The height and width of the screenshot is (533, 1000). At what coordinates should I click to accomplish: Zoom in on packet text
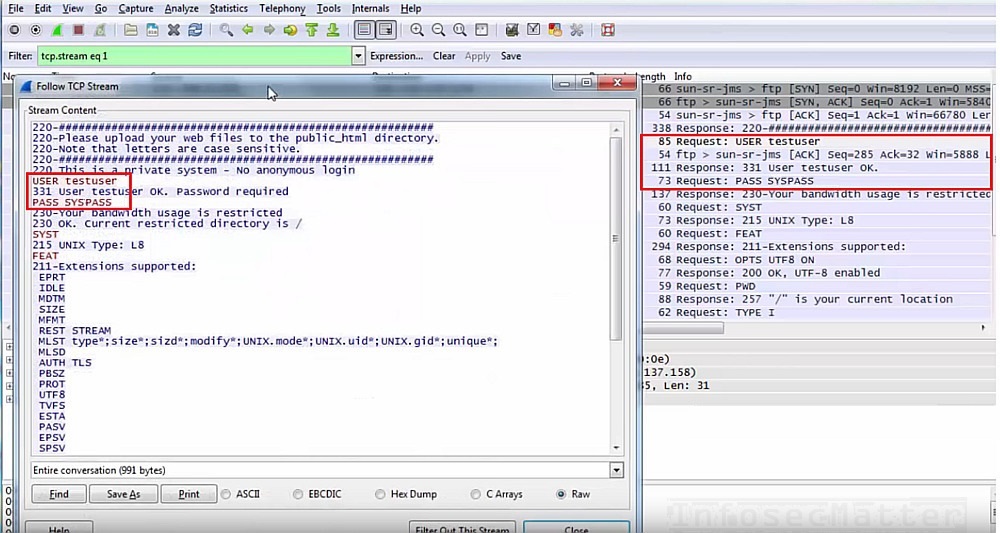point(417,30)
